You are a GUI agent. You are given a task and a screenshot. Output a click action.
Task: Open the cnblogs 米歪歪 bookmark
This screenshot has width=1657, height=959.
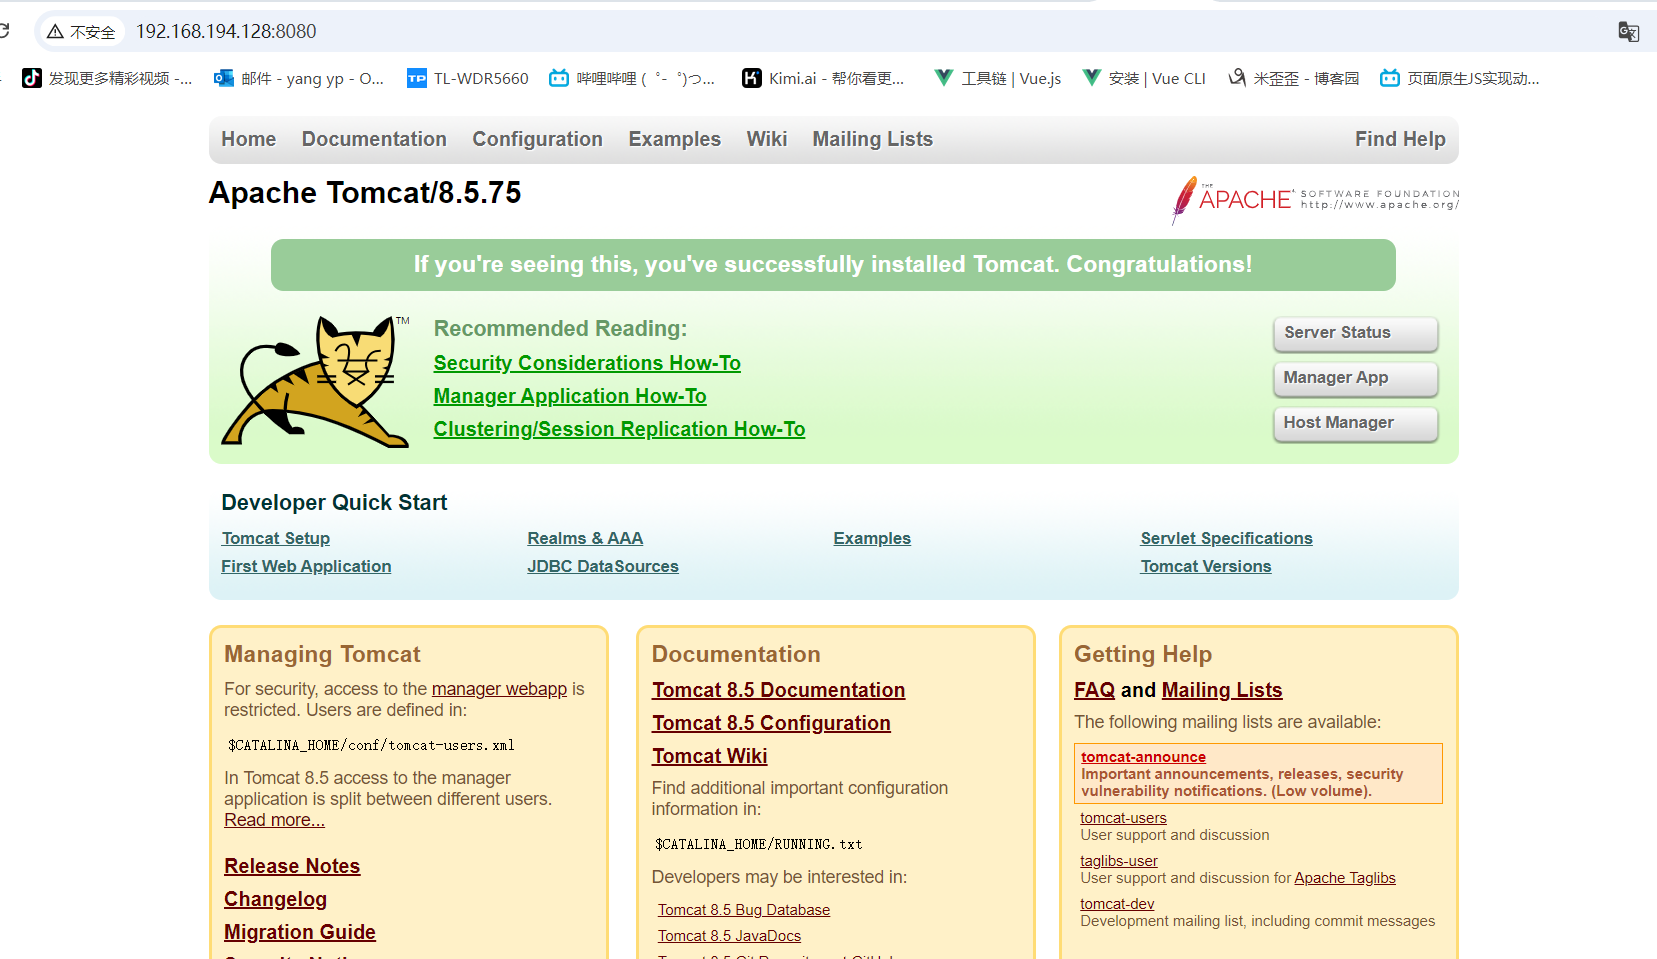coord(1293,78)
